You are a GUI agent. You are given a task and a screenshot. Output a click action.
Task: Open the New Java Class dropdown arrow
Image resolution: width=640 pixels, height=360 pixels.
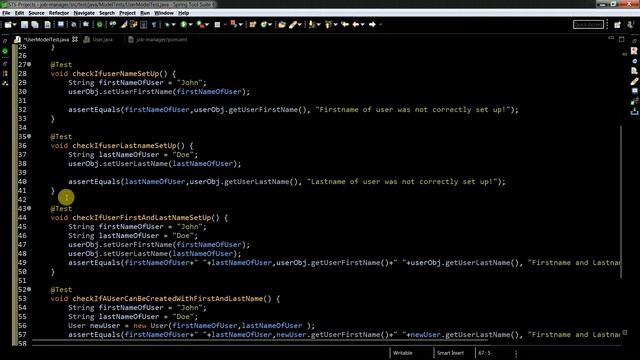tap(270, 24)
